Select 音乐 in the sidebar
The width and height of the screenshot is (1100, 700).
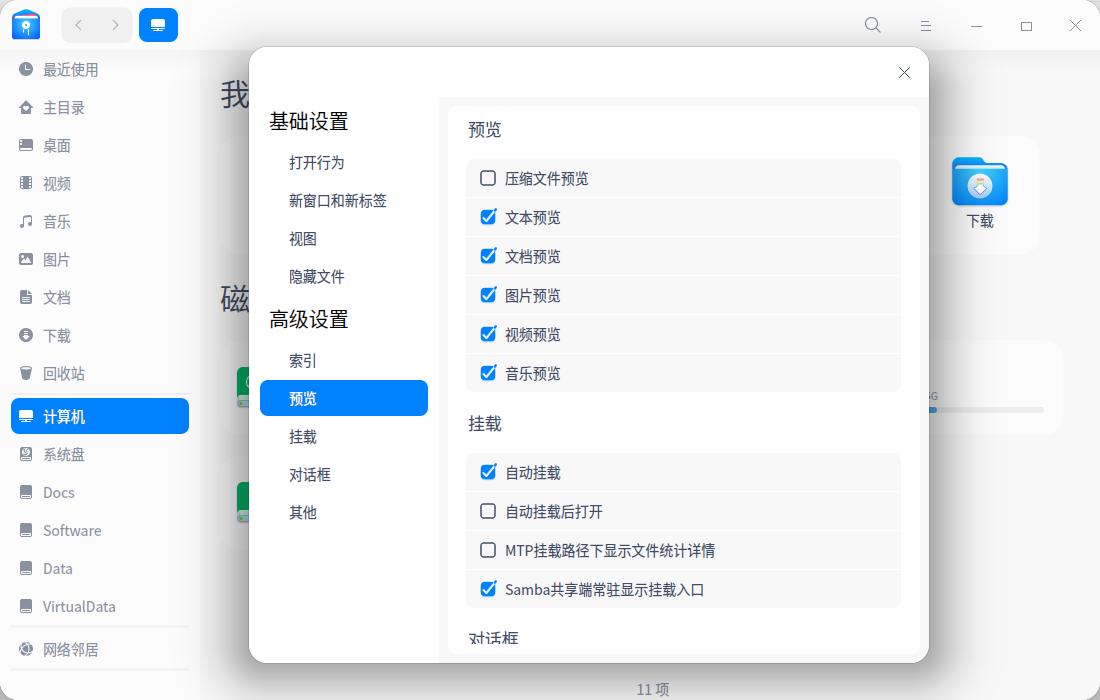coord(55,221)
